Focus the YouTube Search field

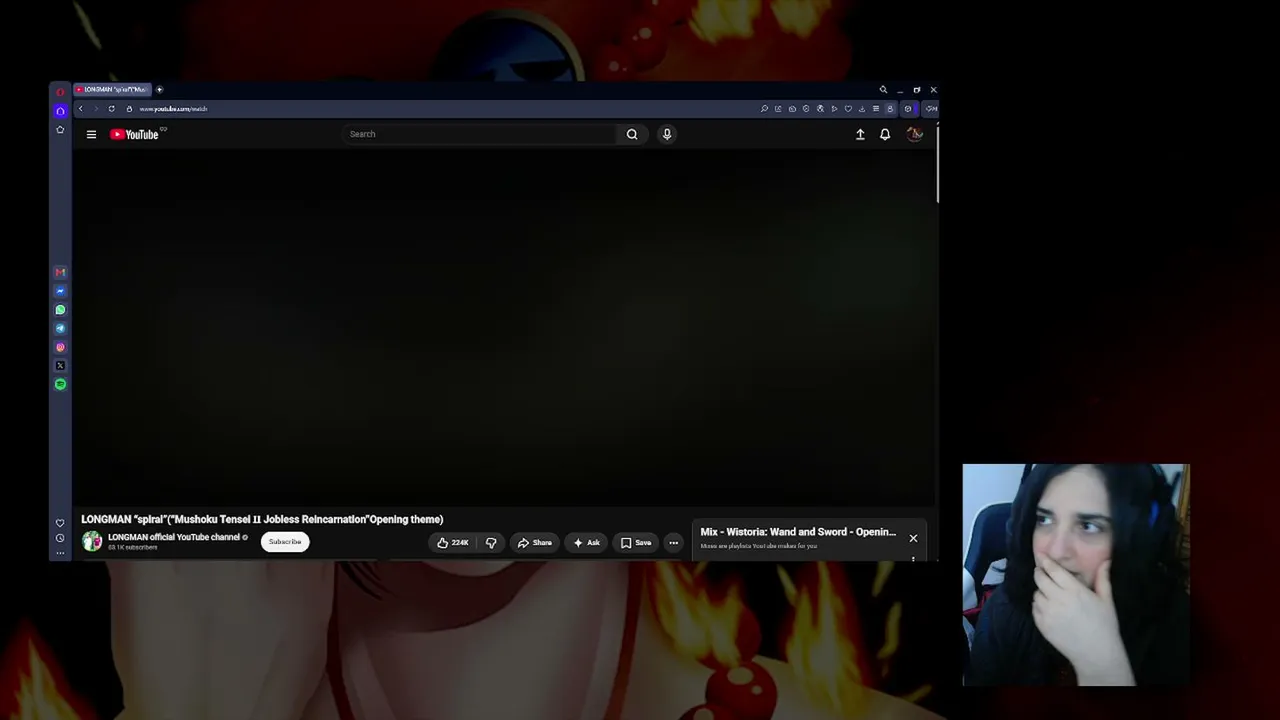click(479, 134)
